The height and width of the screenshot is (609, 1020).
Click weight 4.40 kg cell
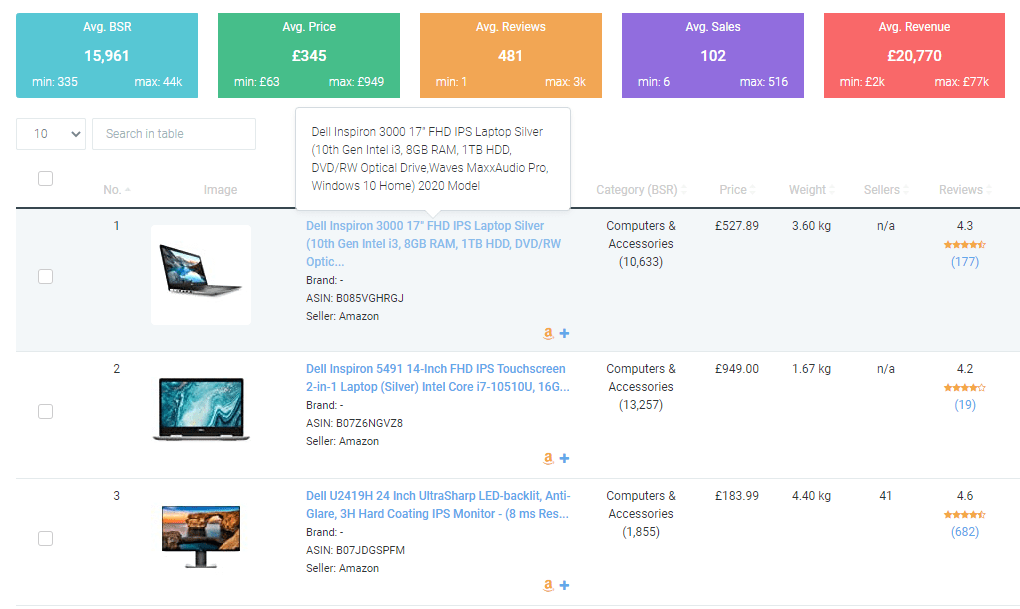(x=811, y=496)
